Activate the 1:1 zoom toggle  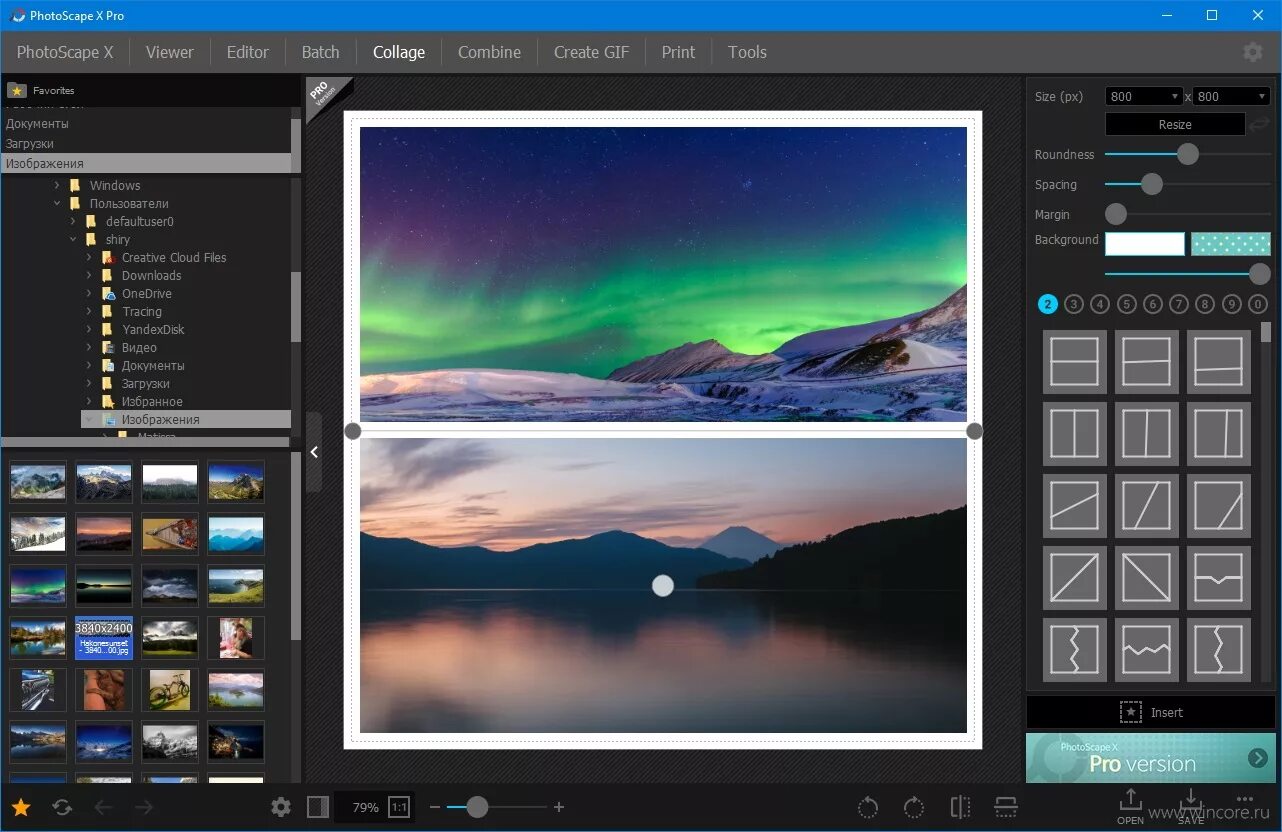(x=398, y=807)
